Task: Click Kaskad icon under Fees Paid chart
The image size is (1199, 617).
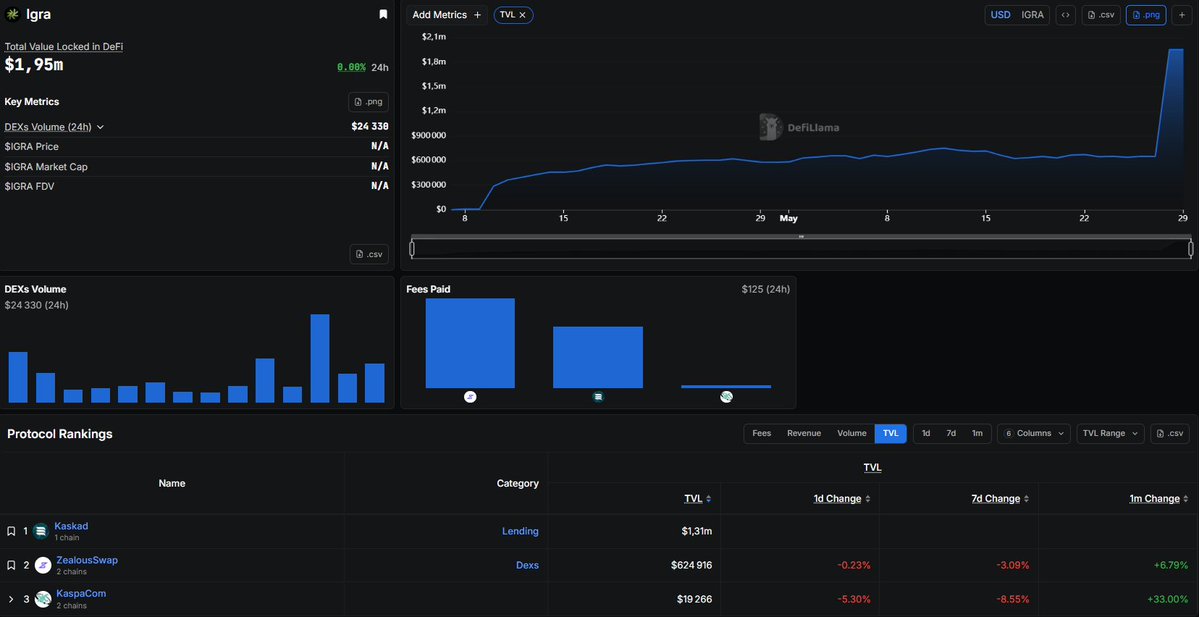Action: point(598,397)
